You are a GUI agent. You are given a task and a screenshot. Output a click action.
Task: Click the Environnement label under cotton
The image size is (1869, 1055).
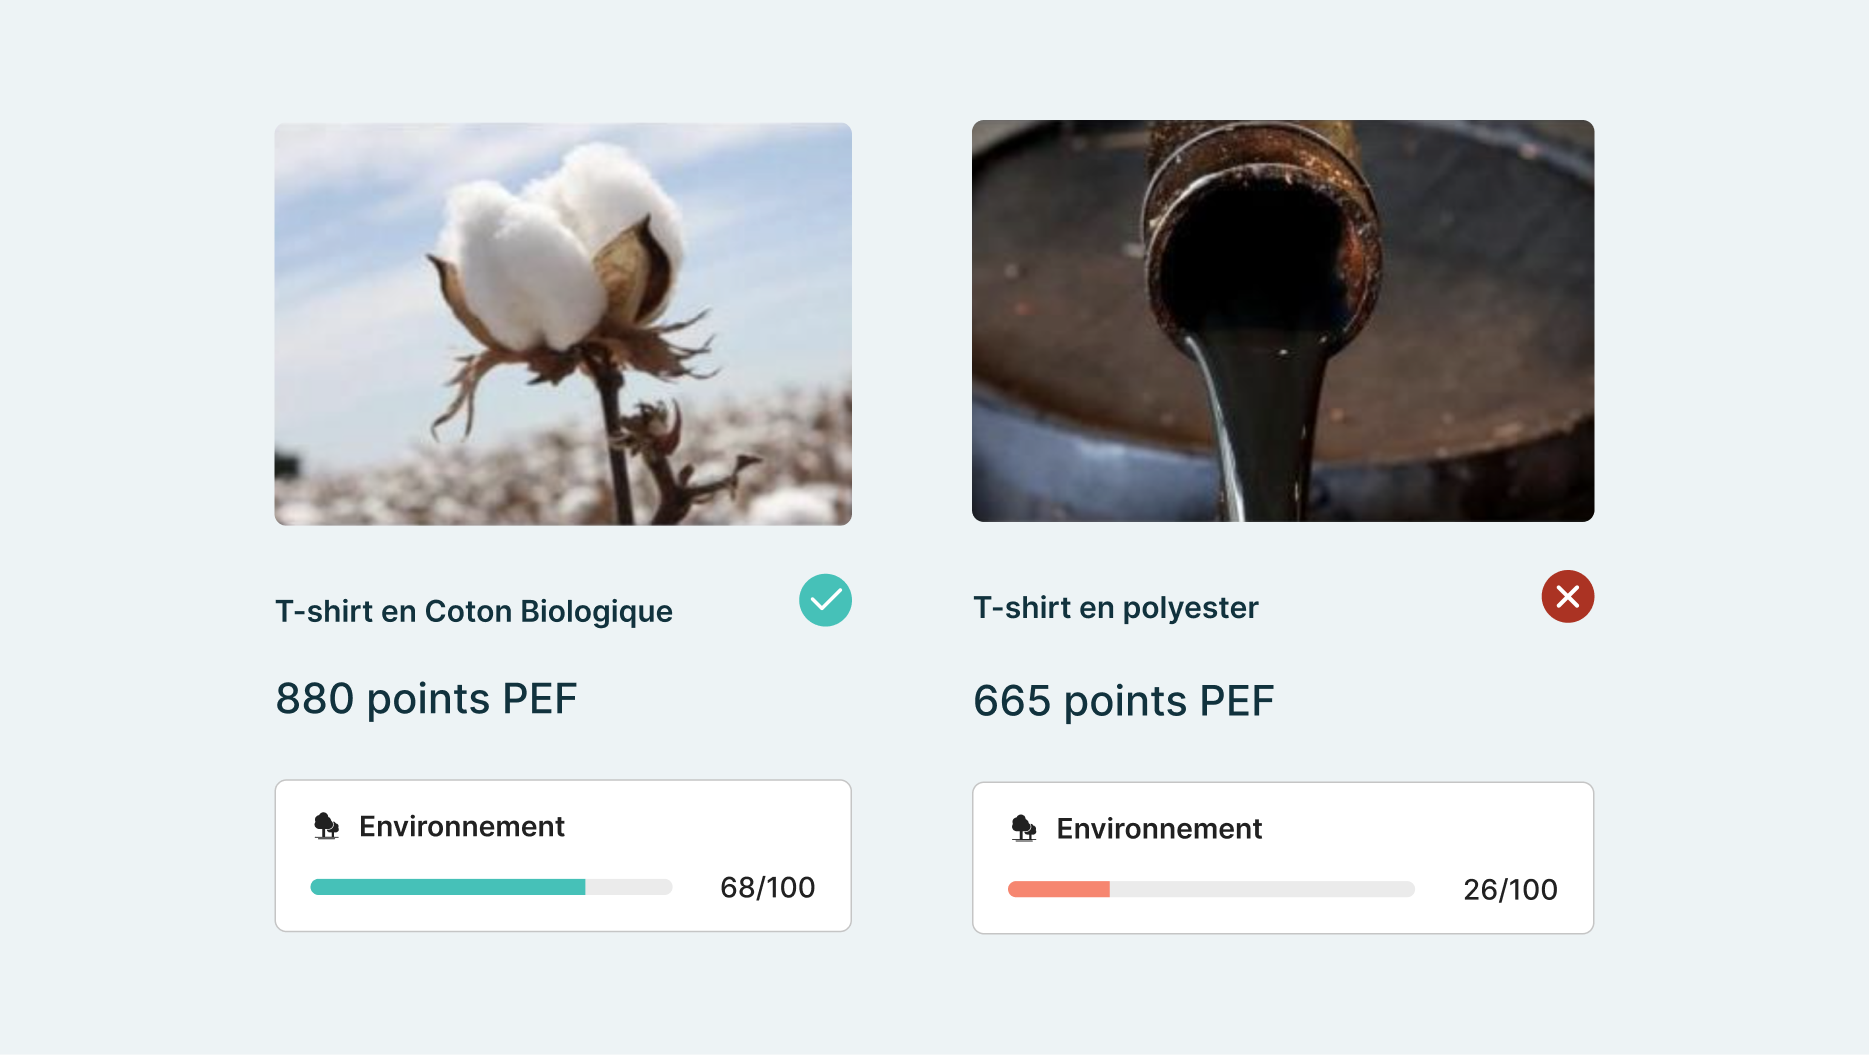coord(462,826)
